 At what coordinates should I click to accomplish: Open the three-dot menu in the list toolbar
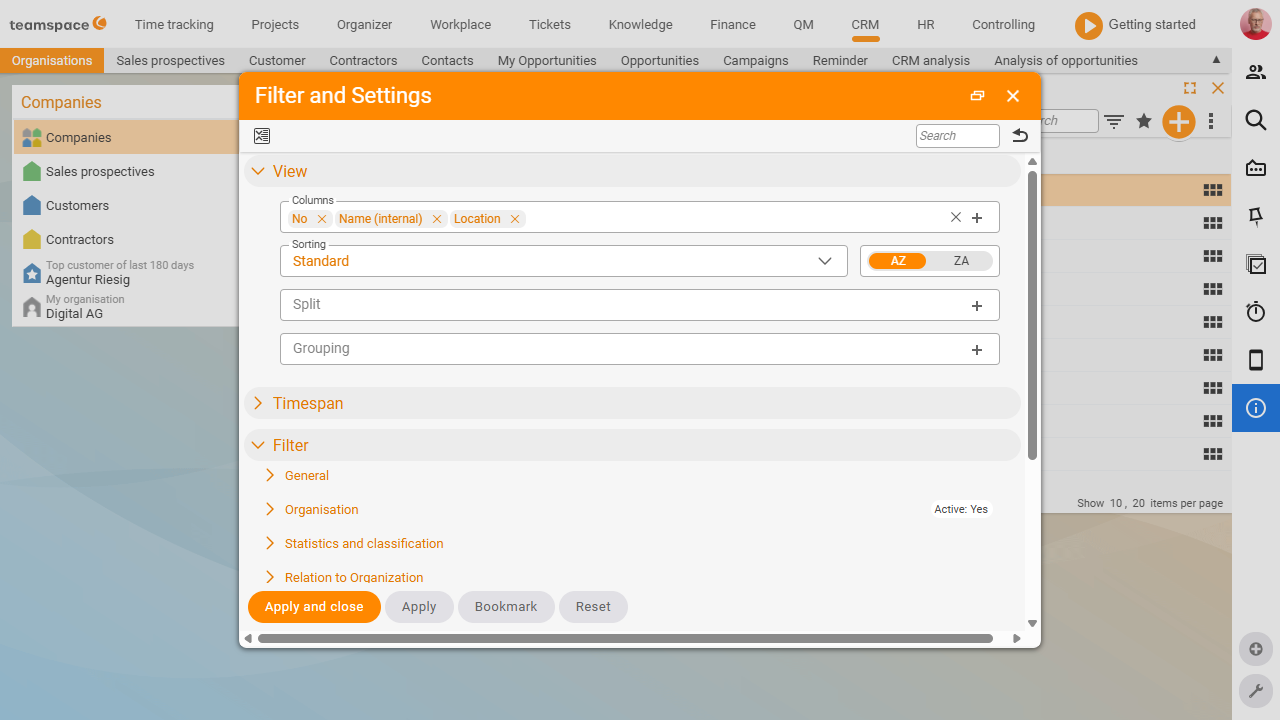coord(1211,121)
